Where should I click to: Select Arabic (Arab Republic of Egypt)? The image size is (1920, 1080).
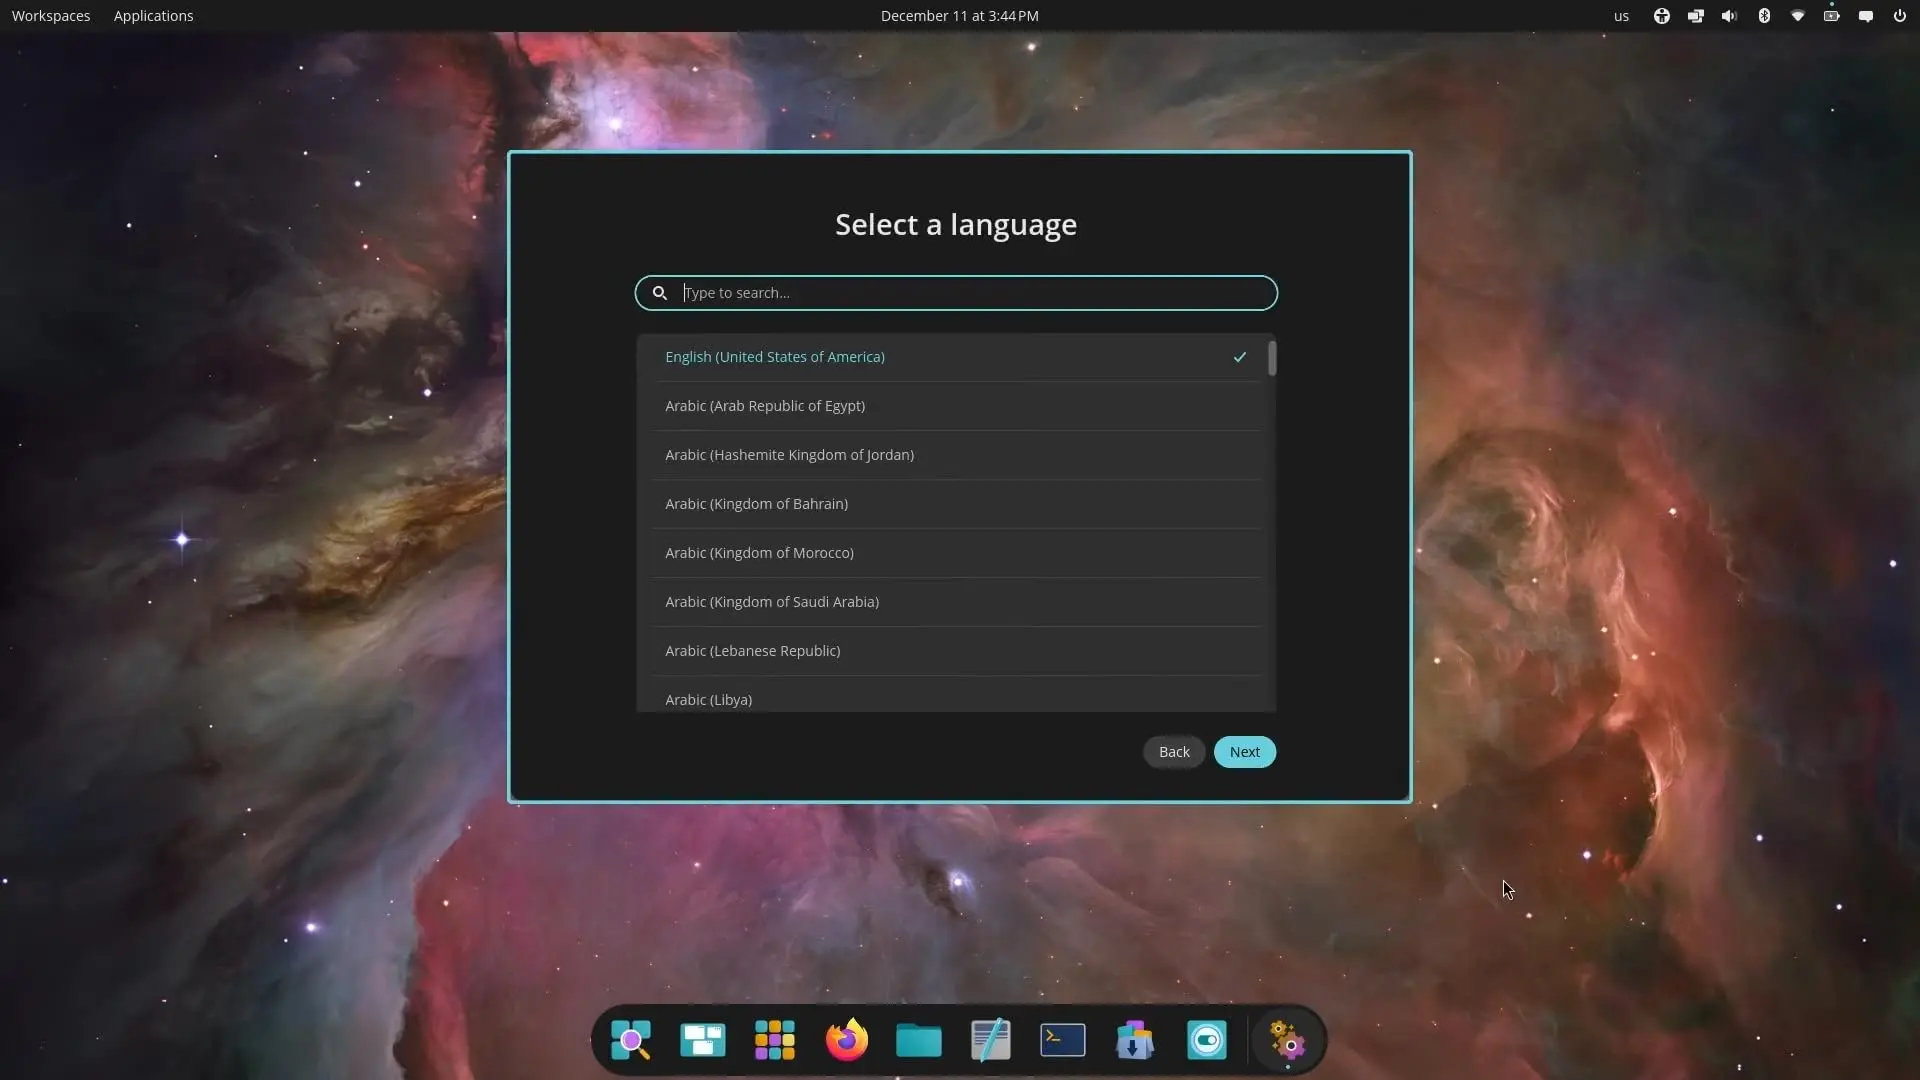(956, 406)
